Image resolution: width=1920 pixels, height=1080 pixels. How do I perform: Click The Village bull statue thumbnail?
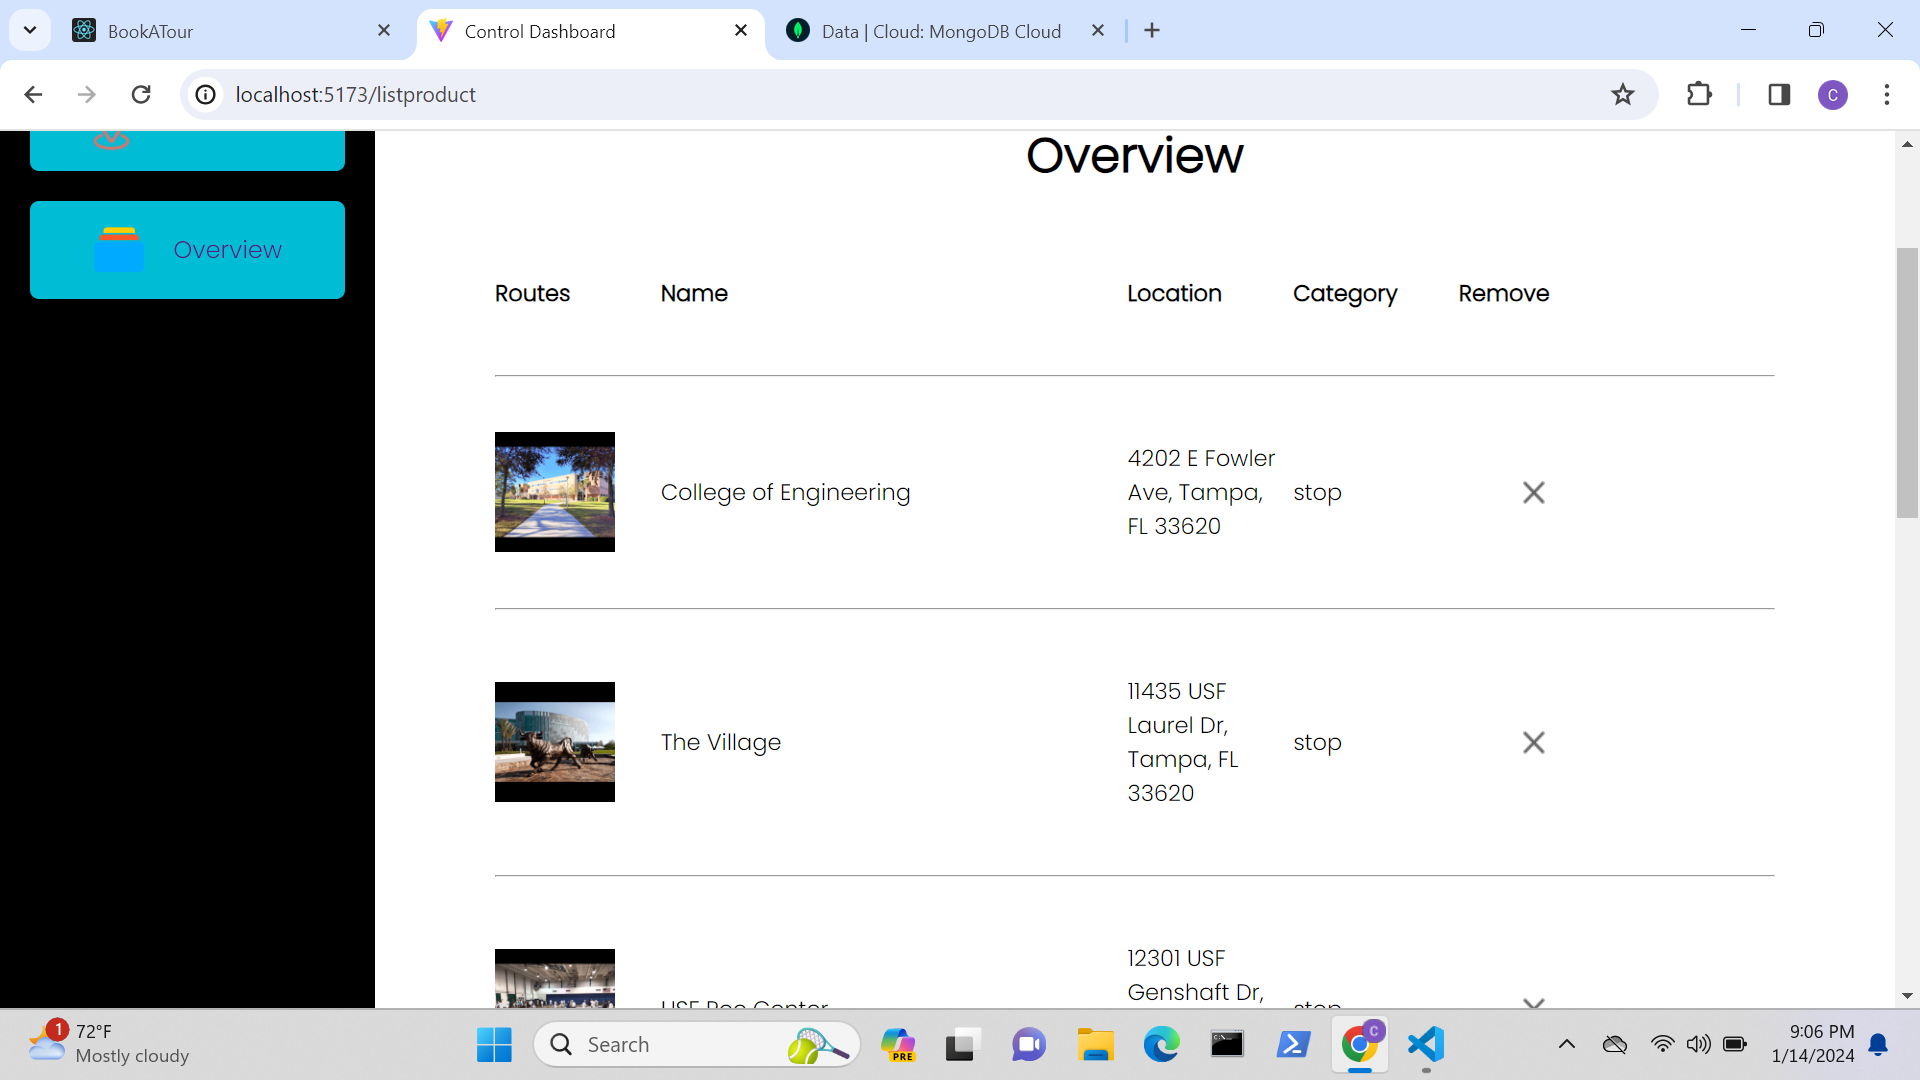pyautogui.click(x=554, y=742)
